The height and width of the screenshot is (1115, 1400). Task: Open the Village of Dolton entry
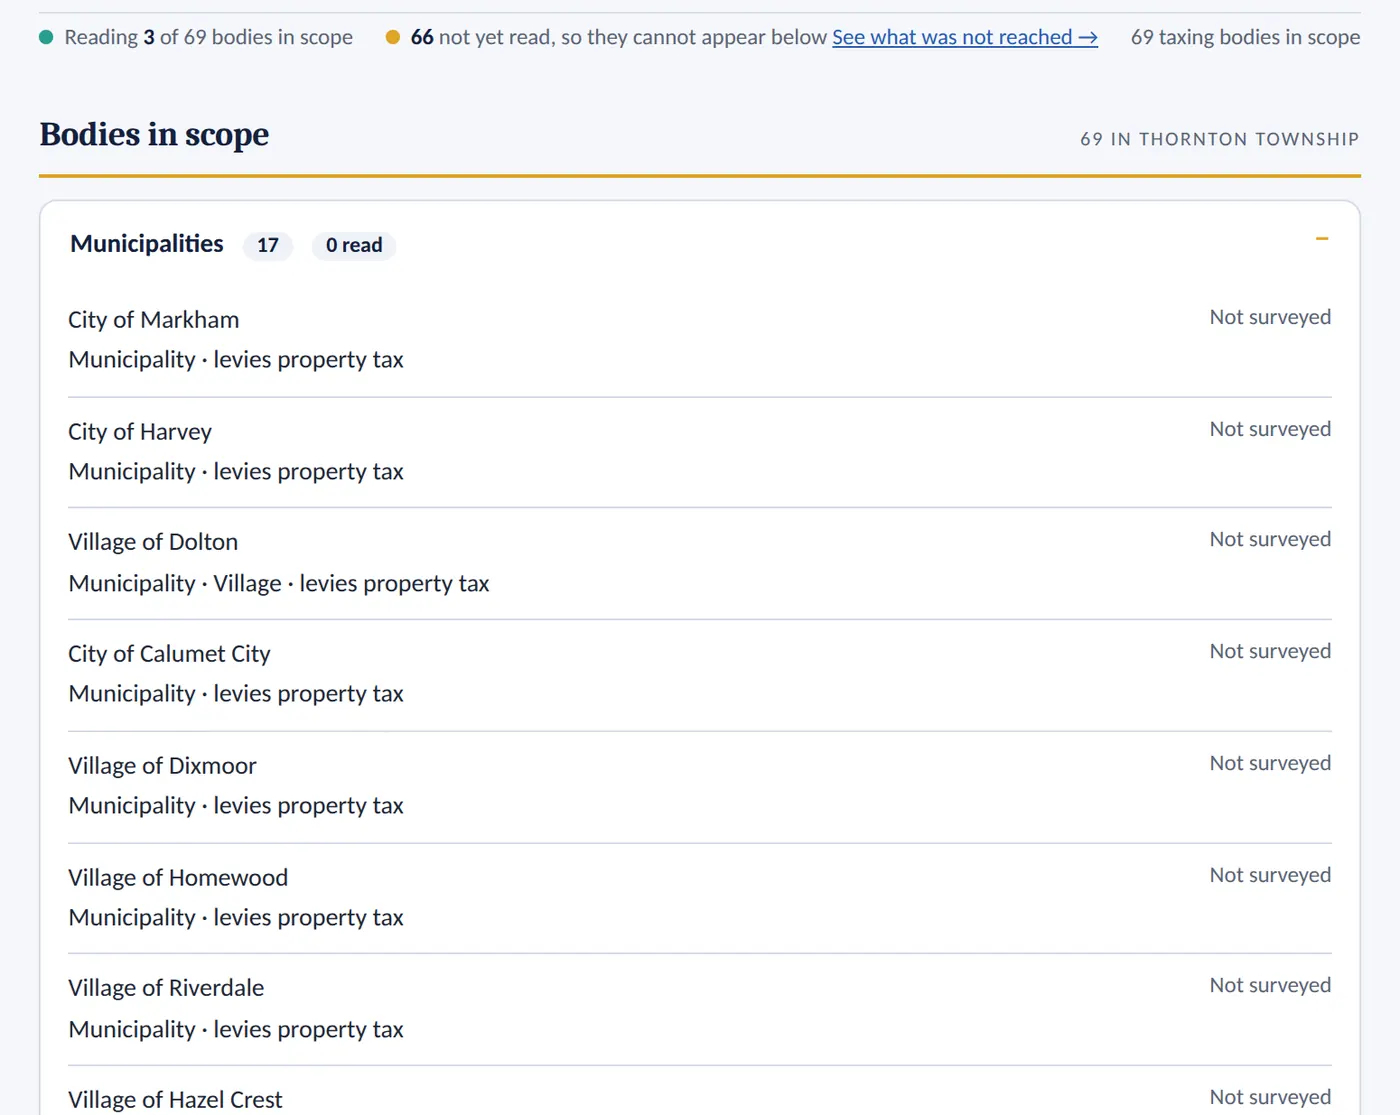700,563
